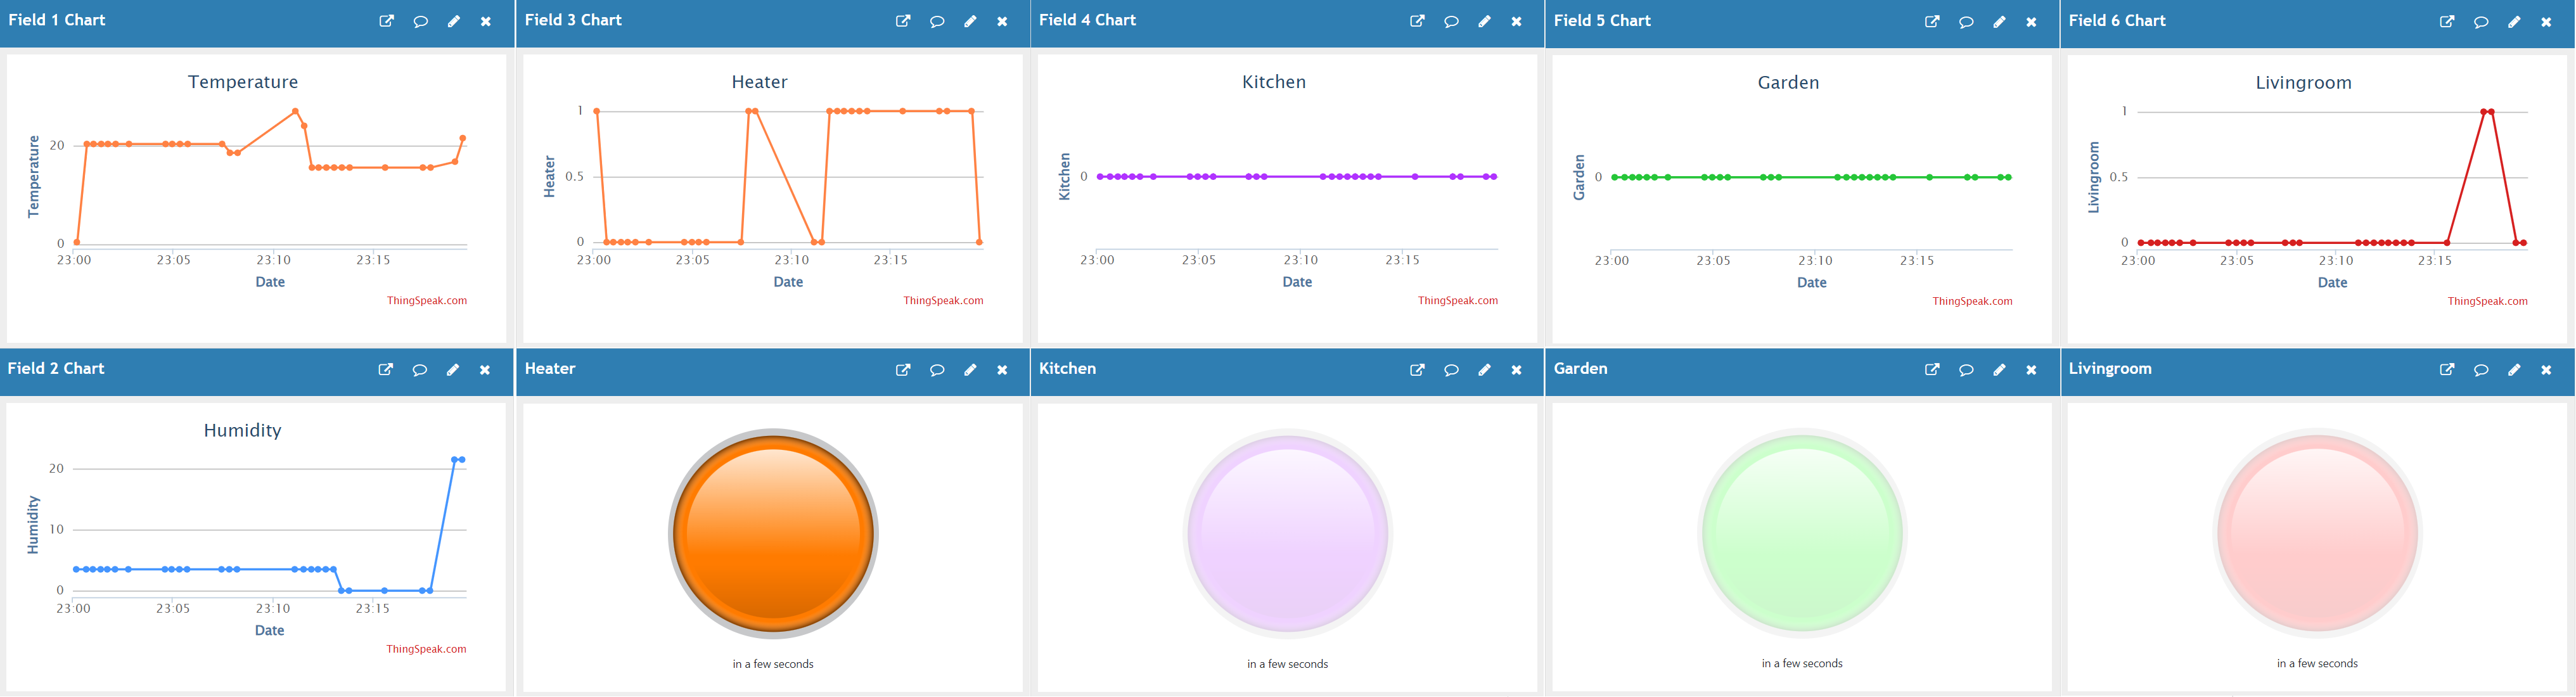Remove the Field 2 Chart widget
The image size is (2576, 697).
click(485, 370)
